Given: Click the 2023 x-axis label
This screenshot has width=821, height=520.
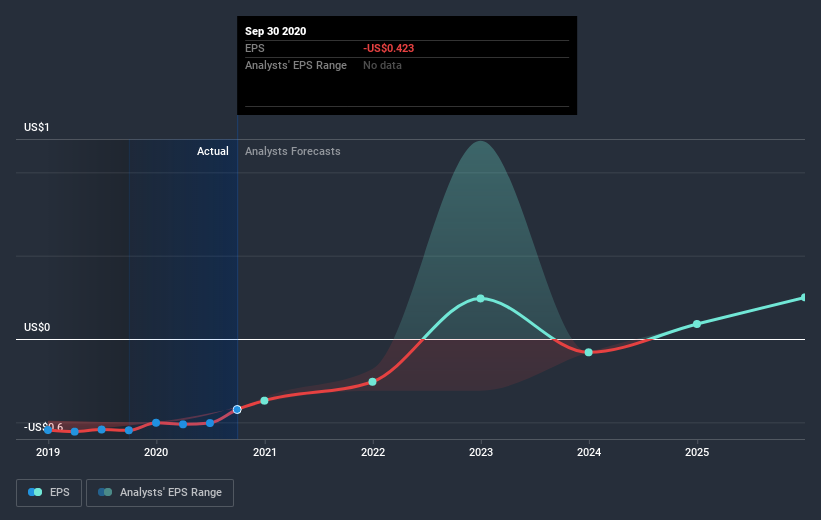Looking at the screenshot, I should point(481,452).
